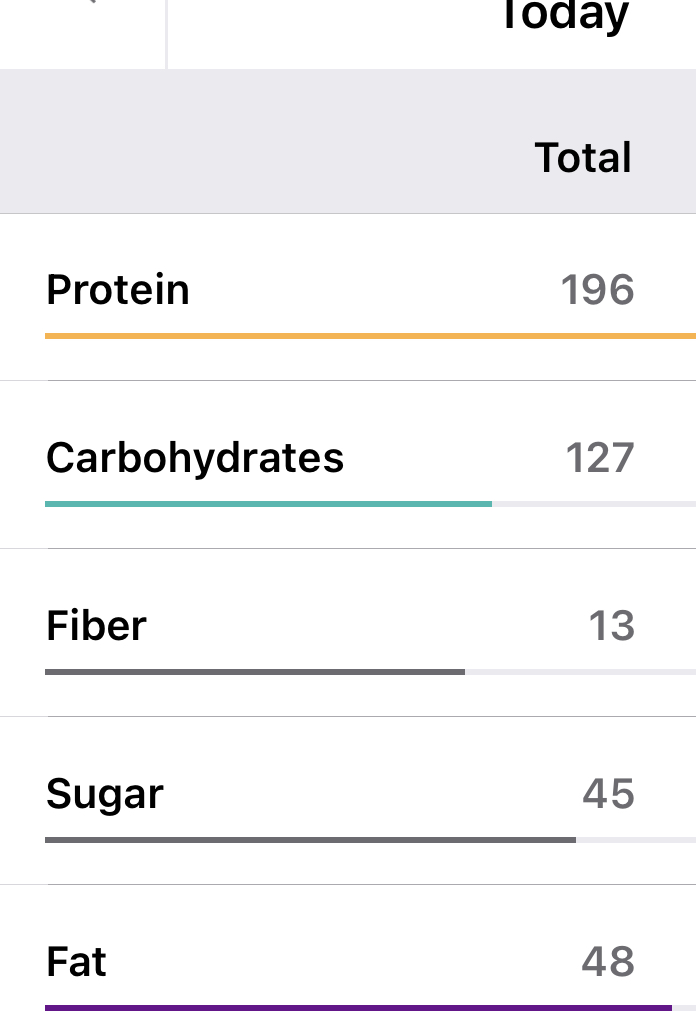696x1024 pixels.
Task: Click the Sugar total value 45
Action: (608, 794)
